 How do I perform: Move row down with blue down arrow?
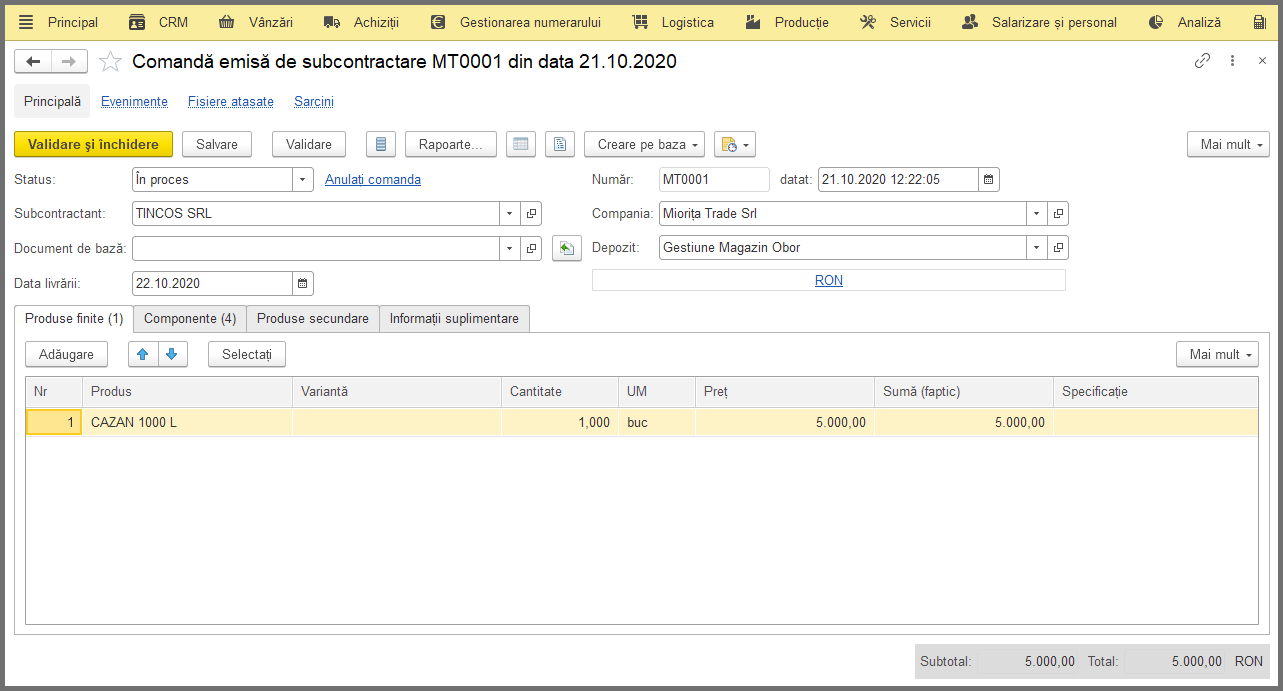pos(172,354)
